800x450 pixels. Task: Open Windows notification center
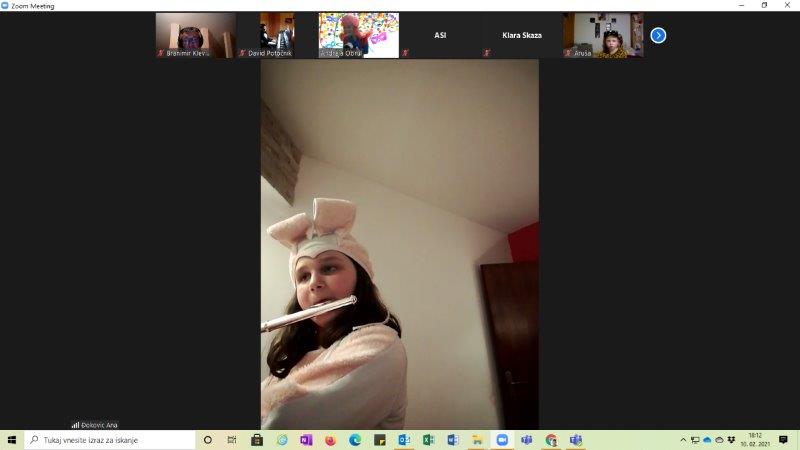click(x=783, y=440)
